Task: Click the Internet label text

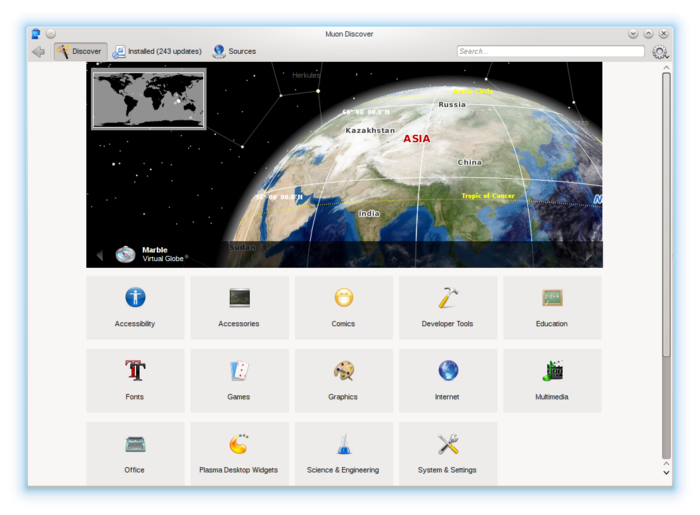Action: [x=447, y=397]
